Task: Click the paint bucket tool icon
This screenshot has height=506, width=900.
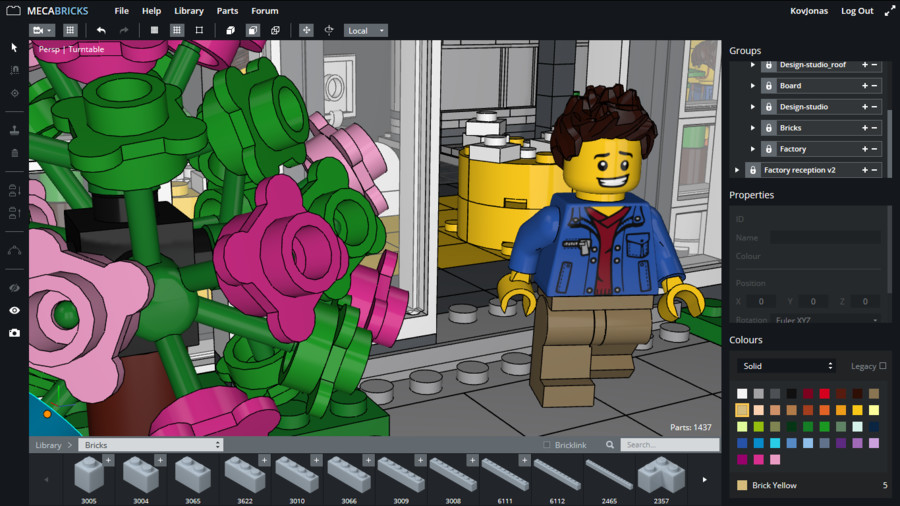Action: 14,131
